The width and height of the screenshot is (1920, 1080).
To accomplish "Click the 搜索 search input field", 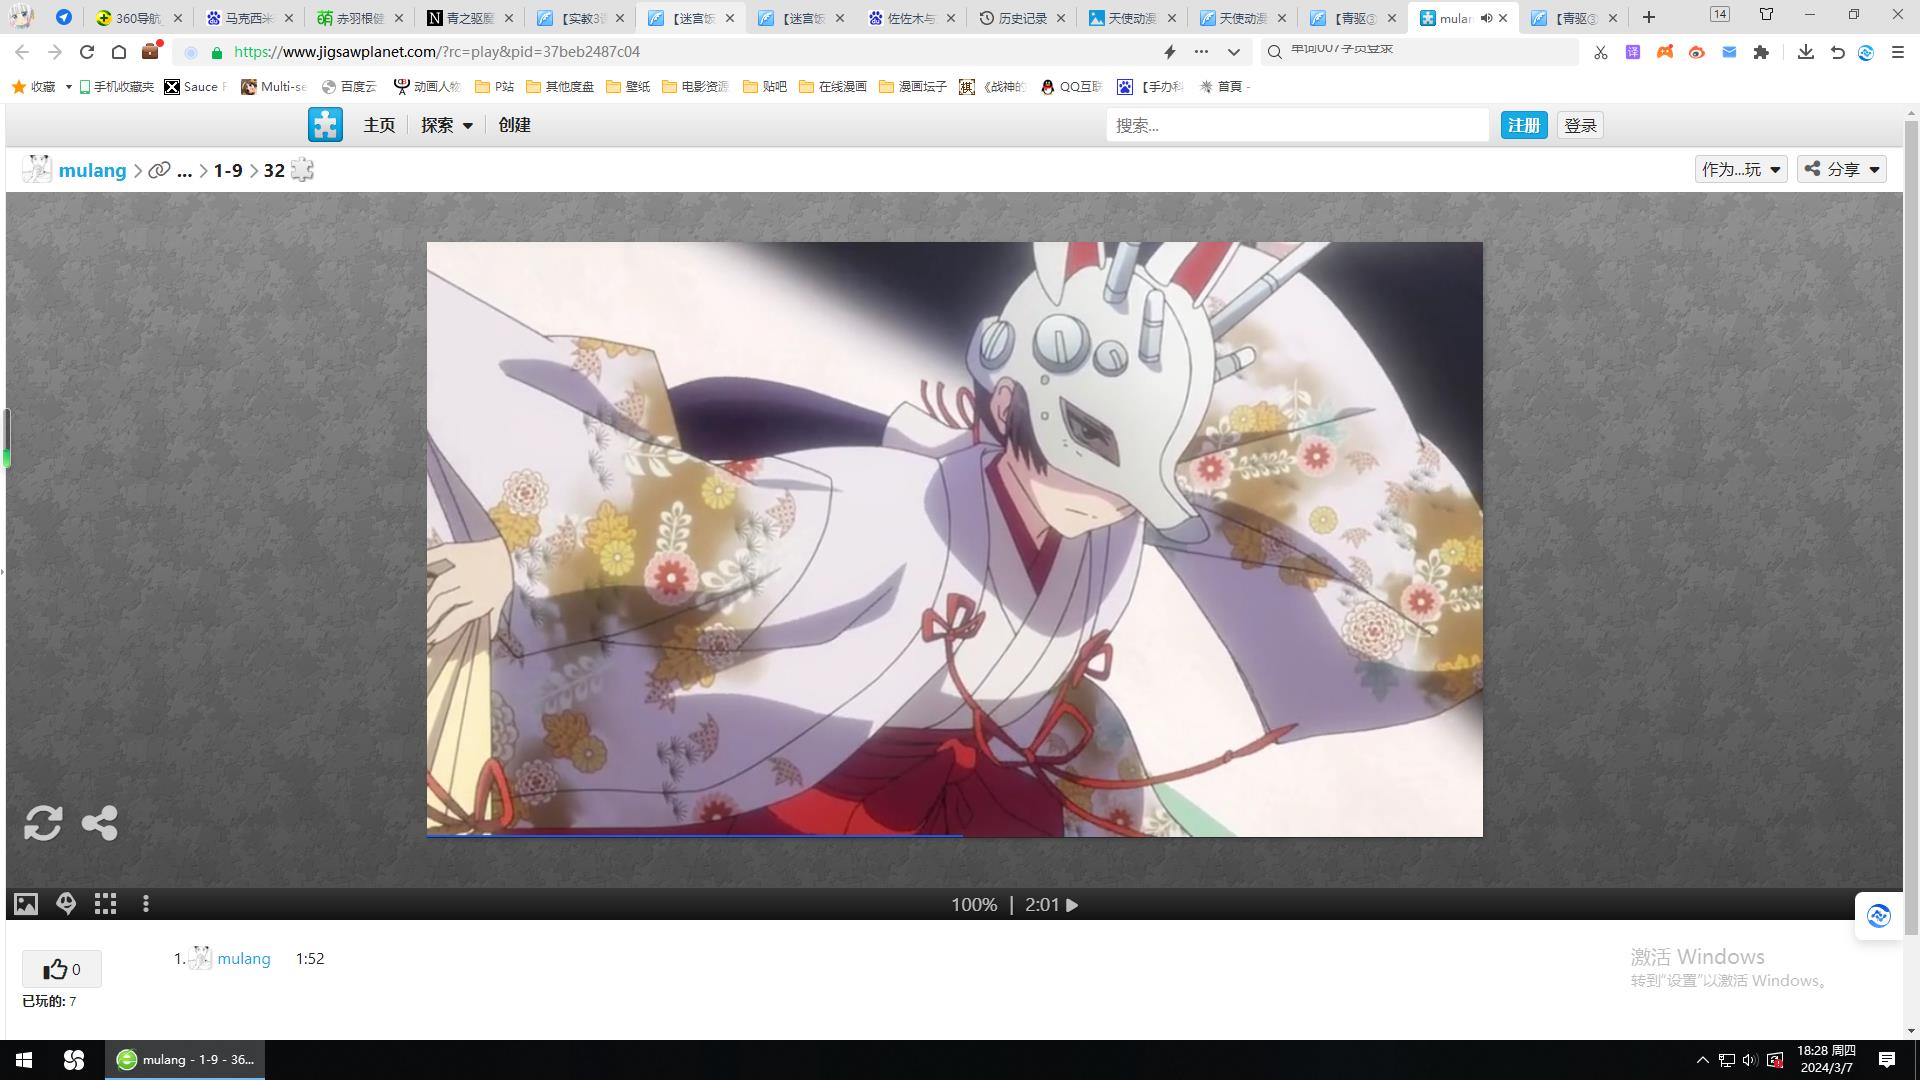I will [x=1296, y=125].
